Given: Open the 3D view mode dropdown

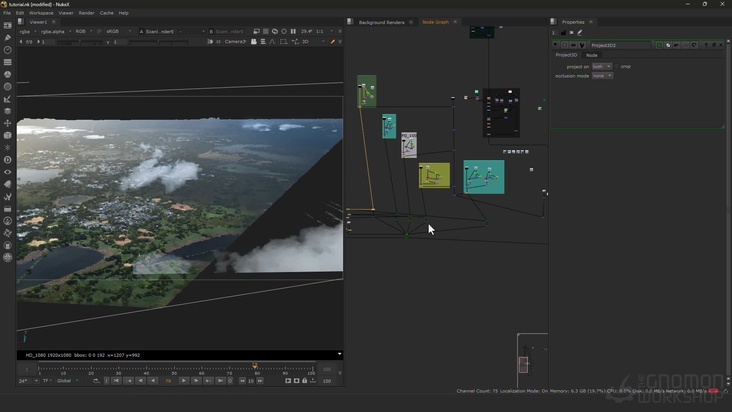Looking at the screenshot, I should (x=313, y=42).
